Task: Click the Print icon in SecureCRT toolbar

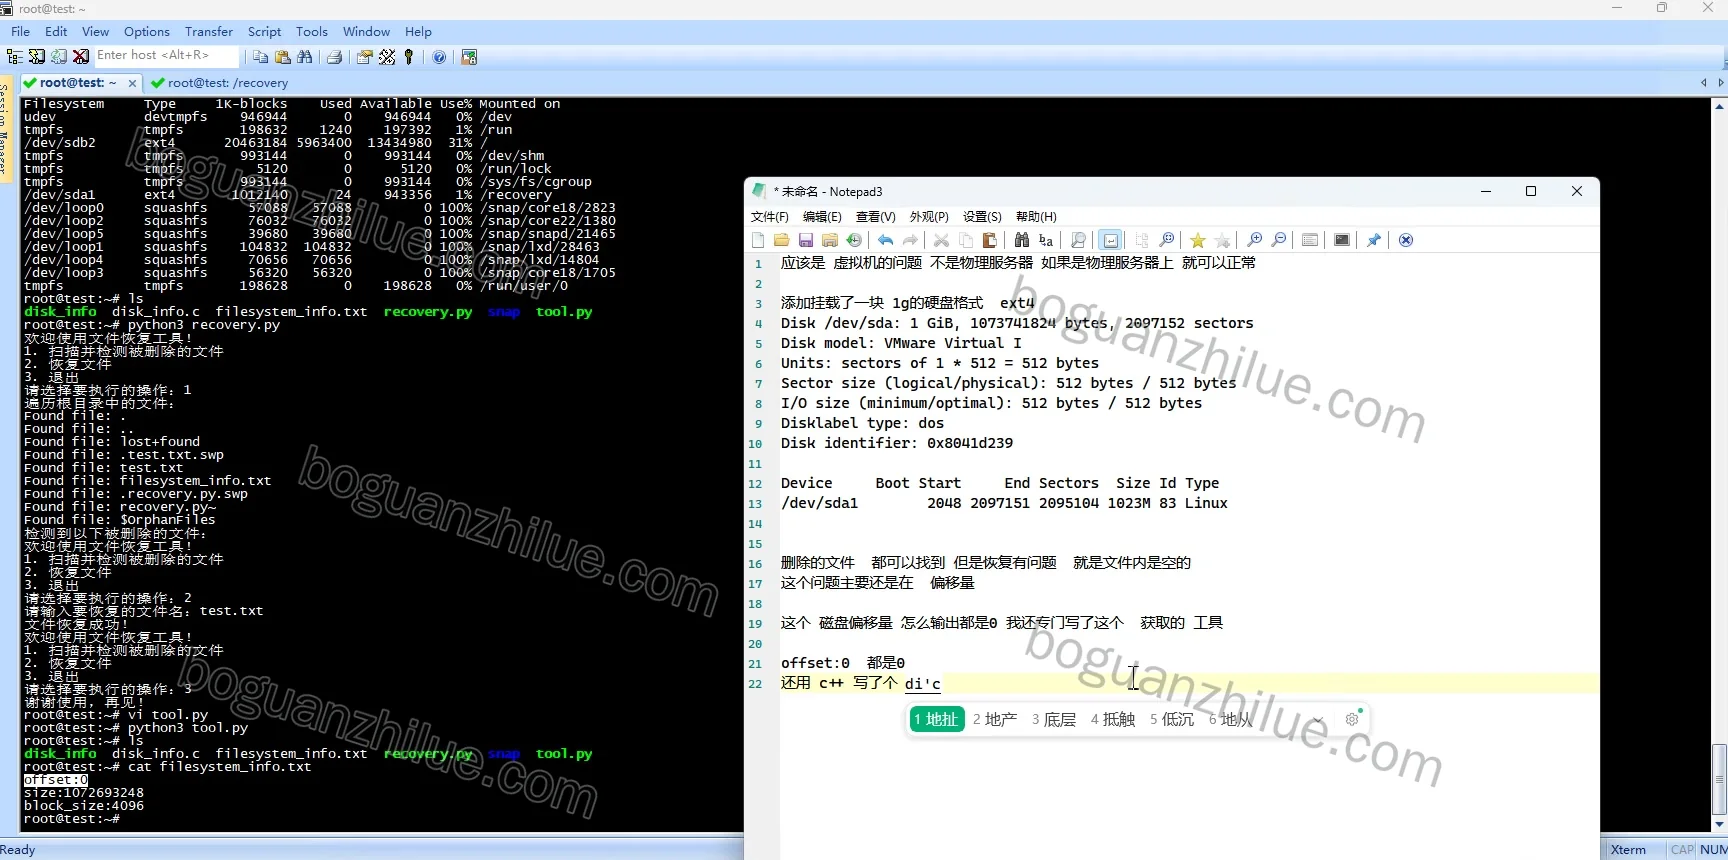Action: (335, 57)
